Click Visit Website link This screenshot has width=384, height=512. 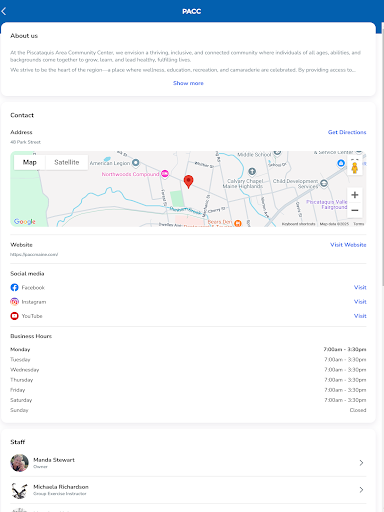(x=348, y=245)
